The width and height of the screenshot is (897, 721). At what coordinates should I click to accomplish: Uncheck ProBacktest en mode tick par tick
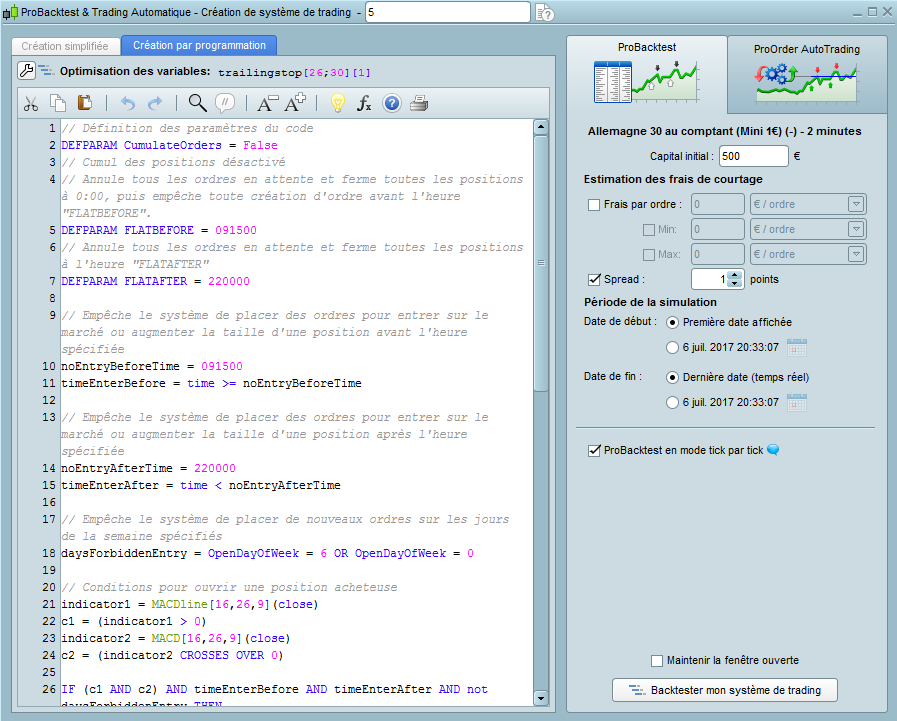595,451
